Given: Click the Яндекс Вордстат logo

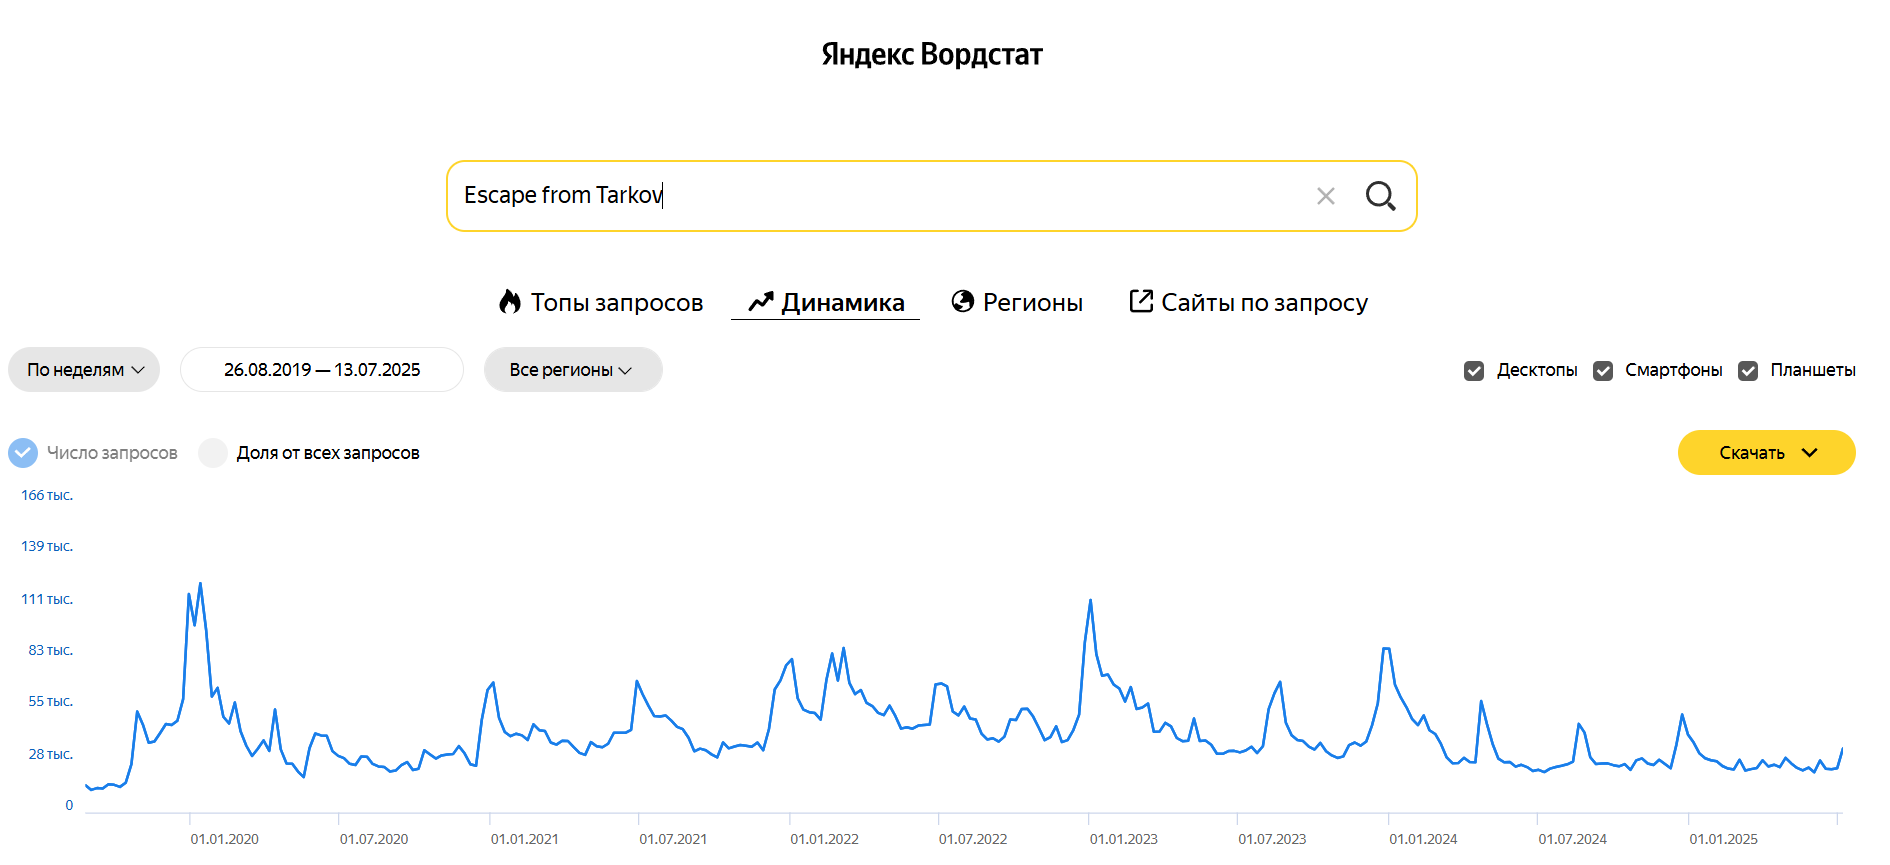Looking at the screenshot, I should (932, 54).
